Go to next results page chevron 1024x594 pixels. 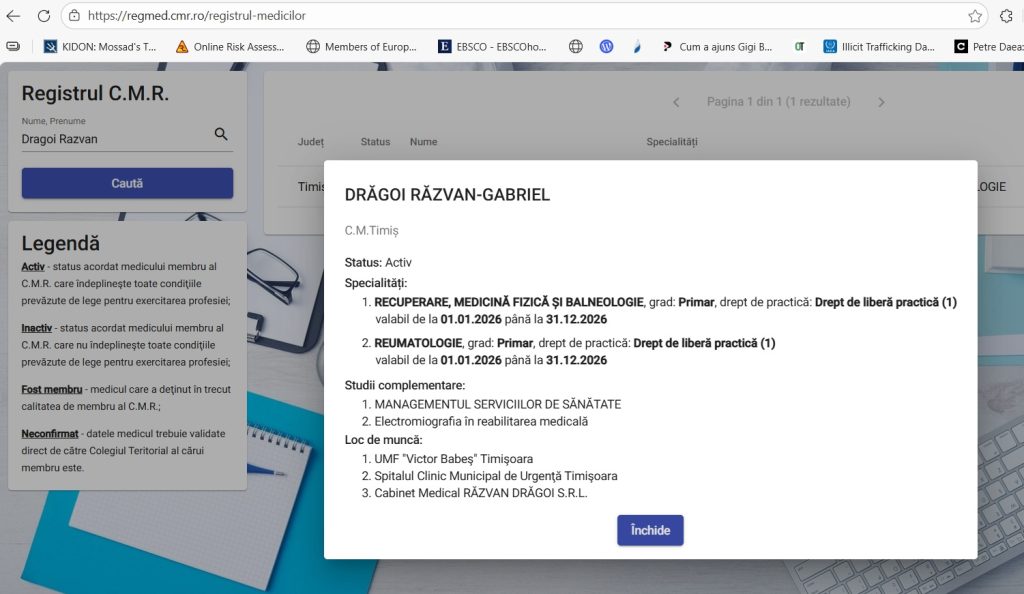point(881,102)
